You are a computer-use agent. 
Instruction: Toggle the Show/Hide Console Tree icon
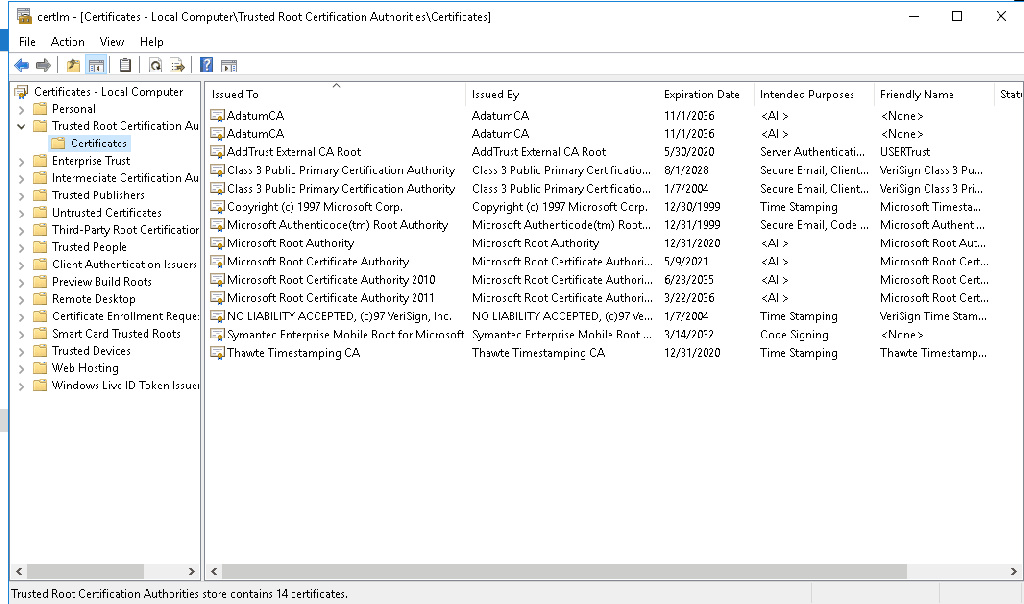(97, 65)
